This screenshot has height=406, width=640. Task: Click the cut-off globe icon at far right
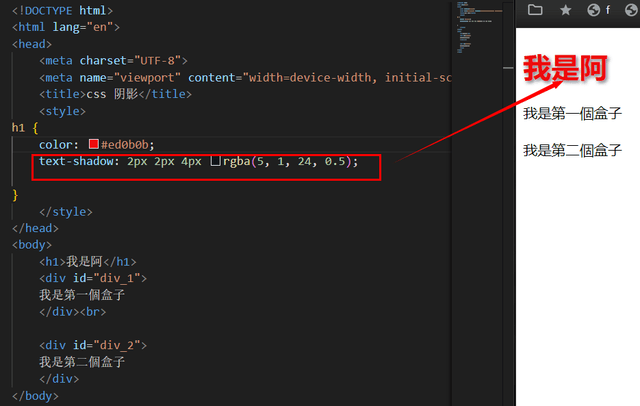pos(634,11)
